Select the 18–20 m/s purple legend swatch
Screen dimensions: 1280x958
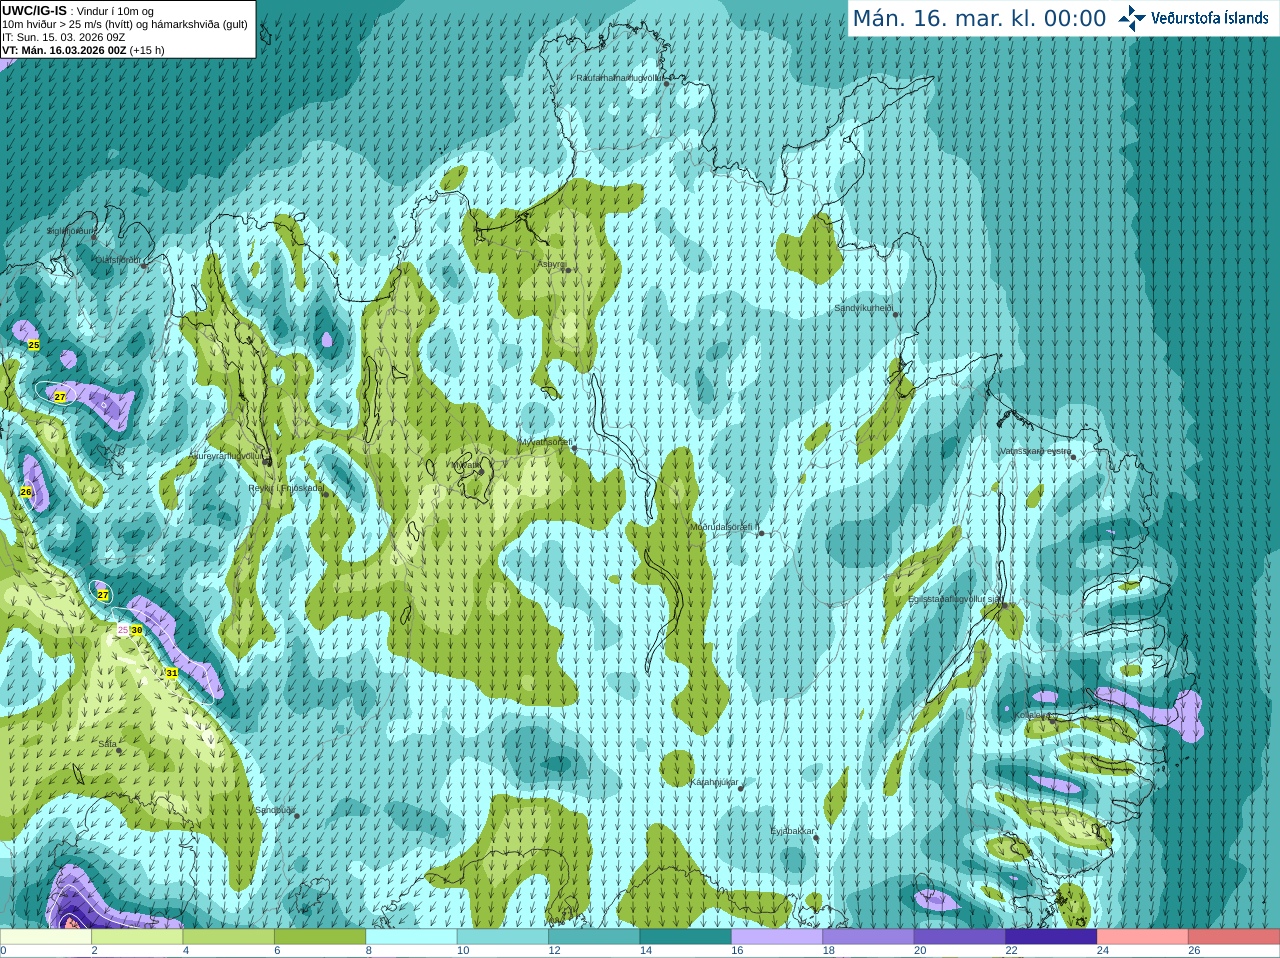(868, 937)
